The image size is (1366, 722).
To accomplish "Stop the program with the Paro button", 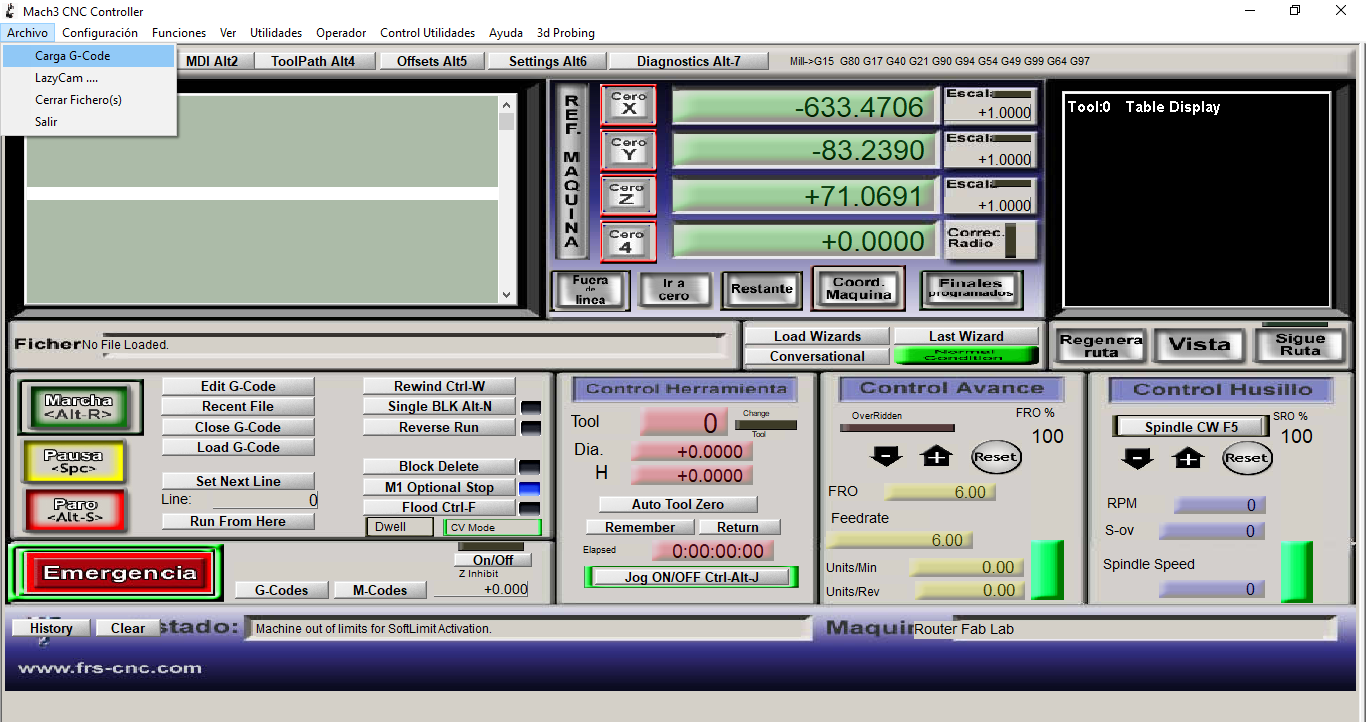I will tap(74, 510).
